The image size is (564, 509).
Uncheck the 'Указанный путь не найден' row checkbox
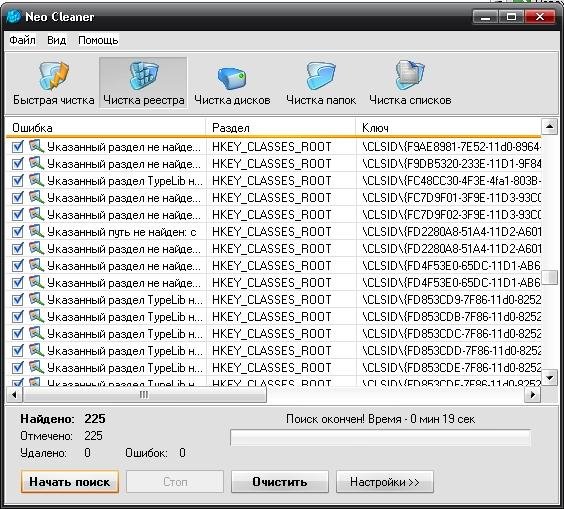(x=18, y=232)
